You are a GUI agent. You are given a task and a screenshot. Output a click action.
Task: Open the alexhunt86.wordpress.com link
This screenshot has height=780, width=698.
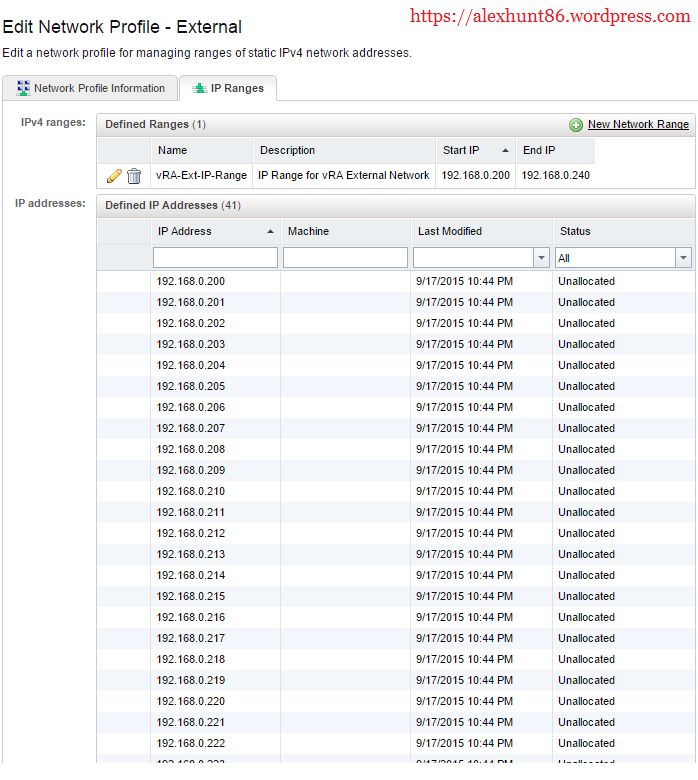(x=550, y=17)
